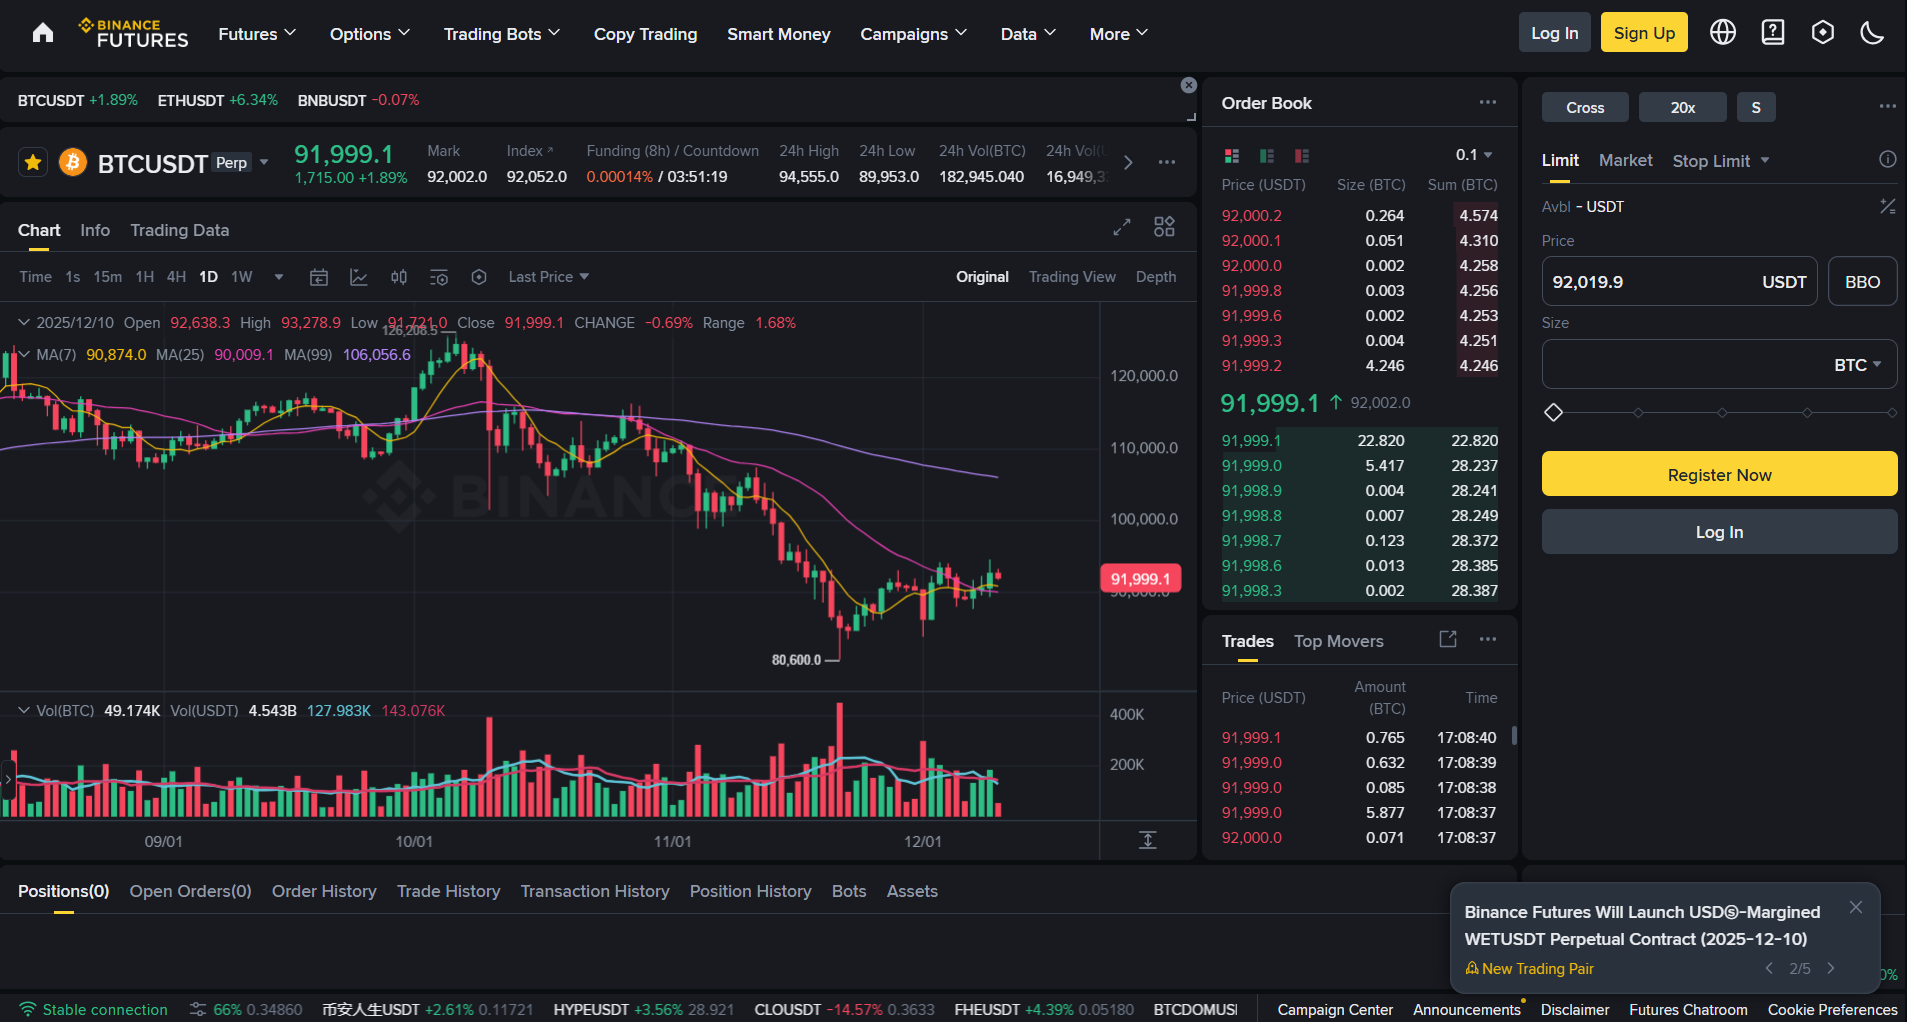Open the Top Movers tab
The width and height of the screenshot is (1907, 1022).
coord(1338,641)
